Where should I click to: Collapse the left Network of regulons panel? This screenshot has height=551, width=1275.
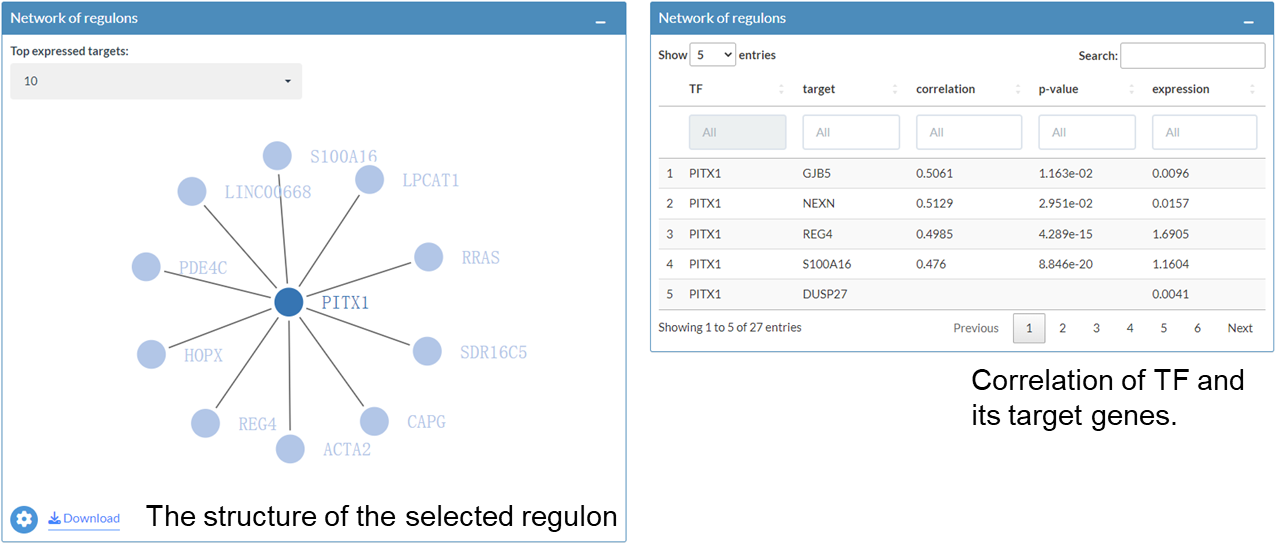point(600,20)
